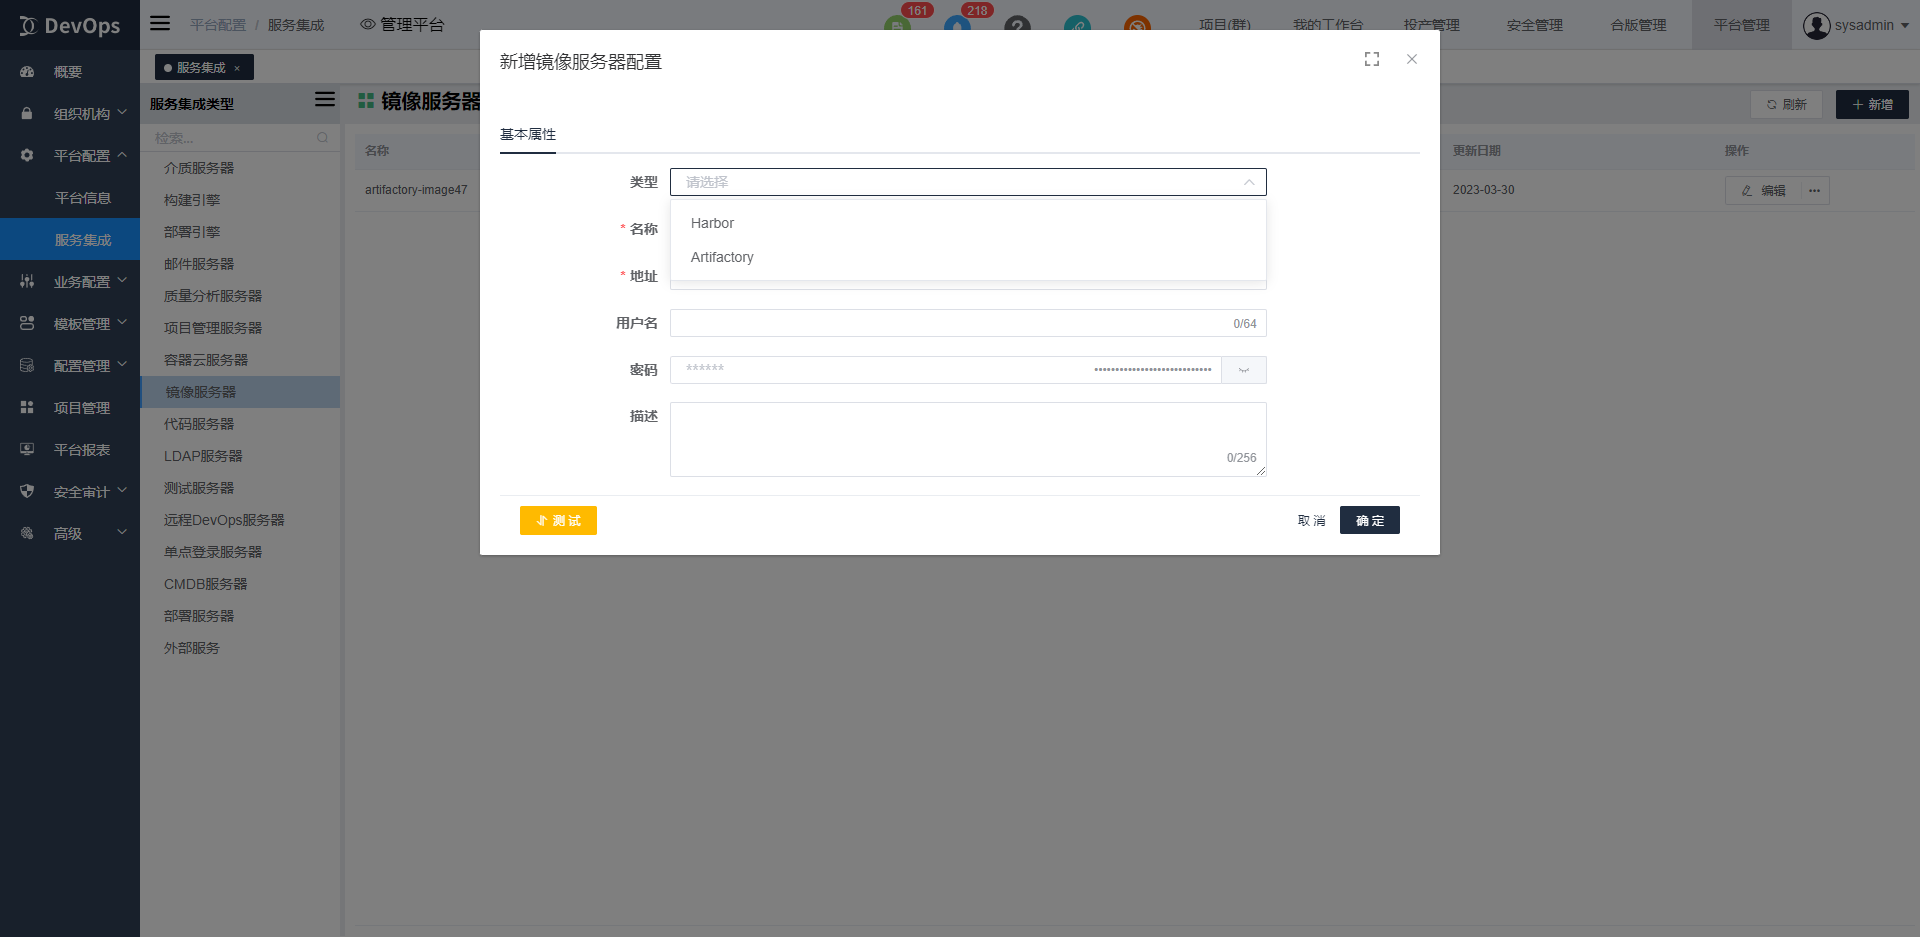
Task: Click the blue notification icon with 218 badge
Action: click(957, 26)
